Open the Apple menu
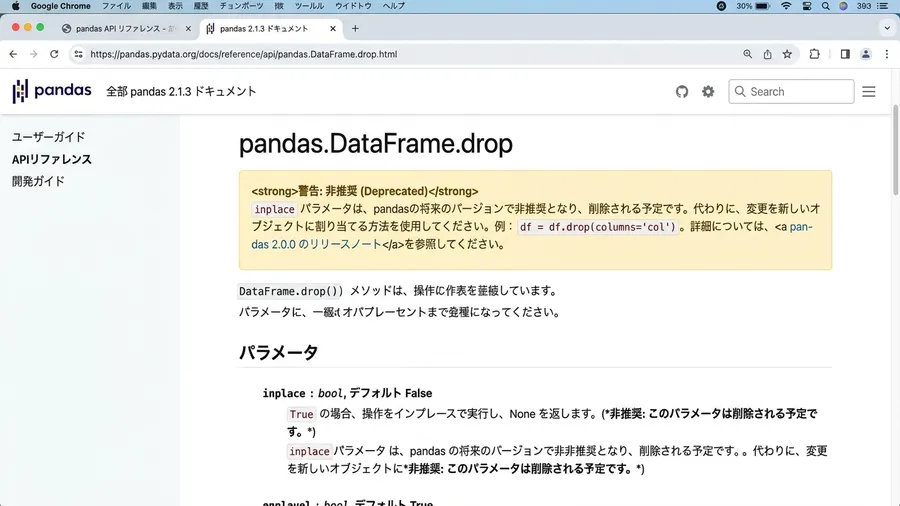Screen dimensions: 900x506 coord(15,6)
